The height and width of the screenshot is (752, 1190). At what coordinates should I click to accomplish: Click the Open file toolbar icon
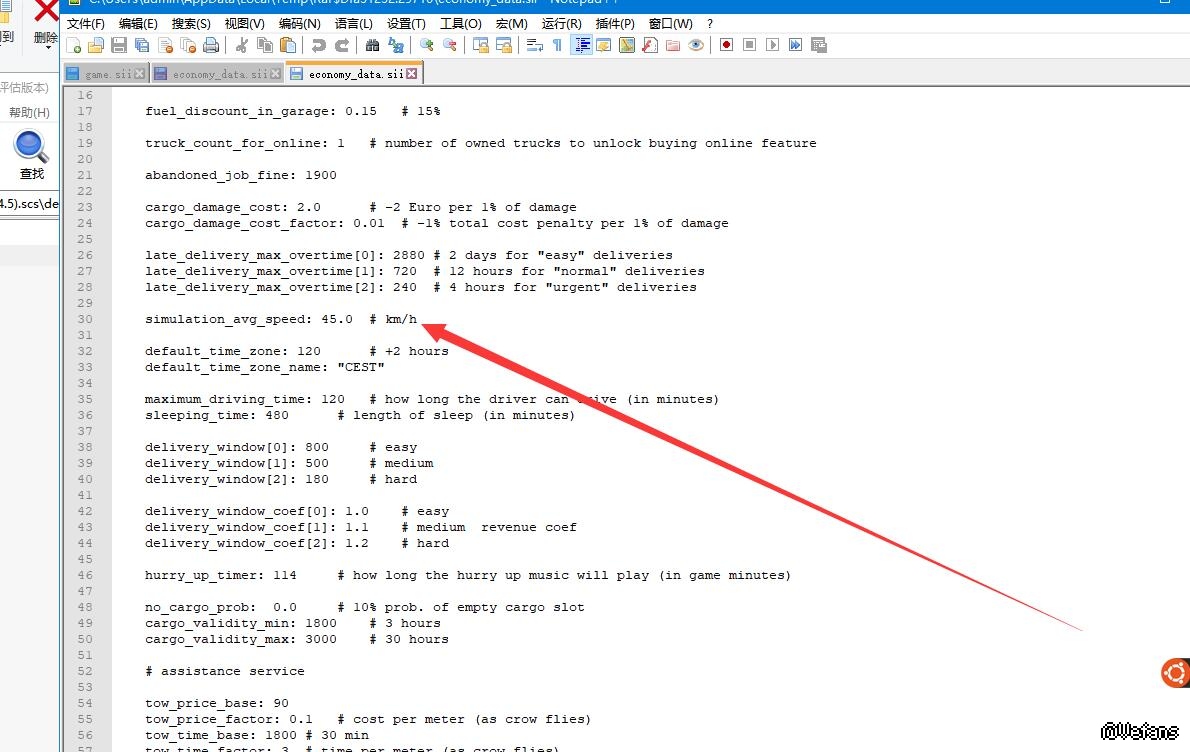96,46
